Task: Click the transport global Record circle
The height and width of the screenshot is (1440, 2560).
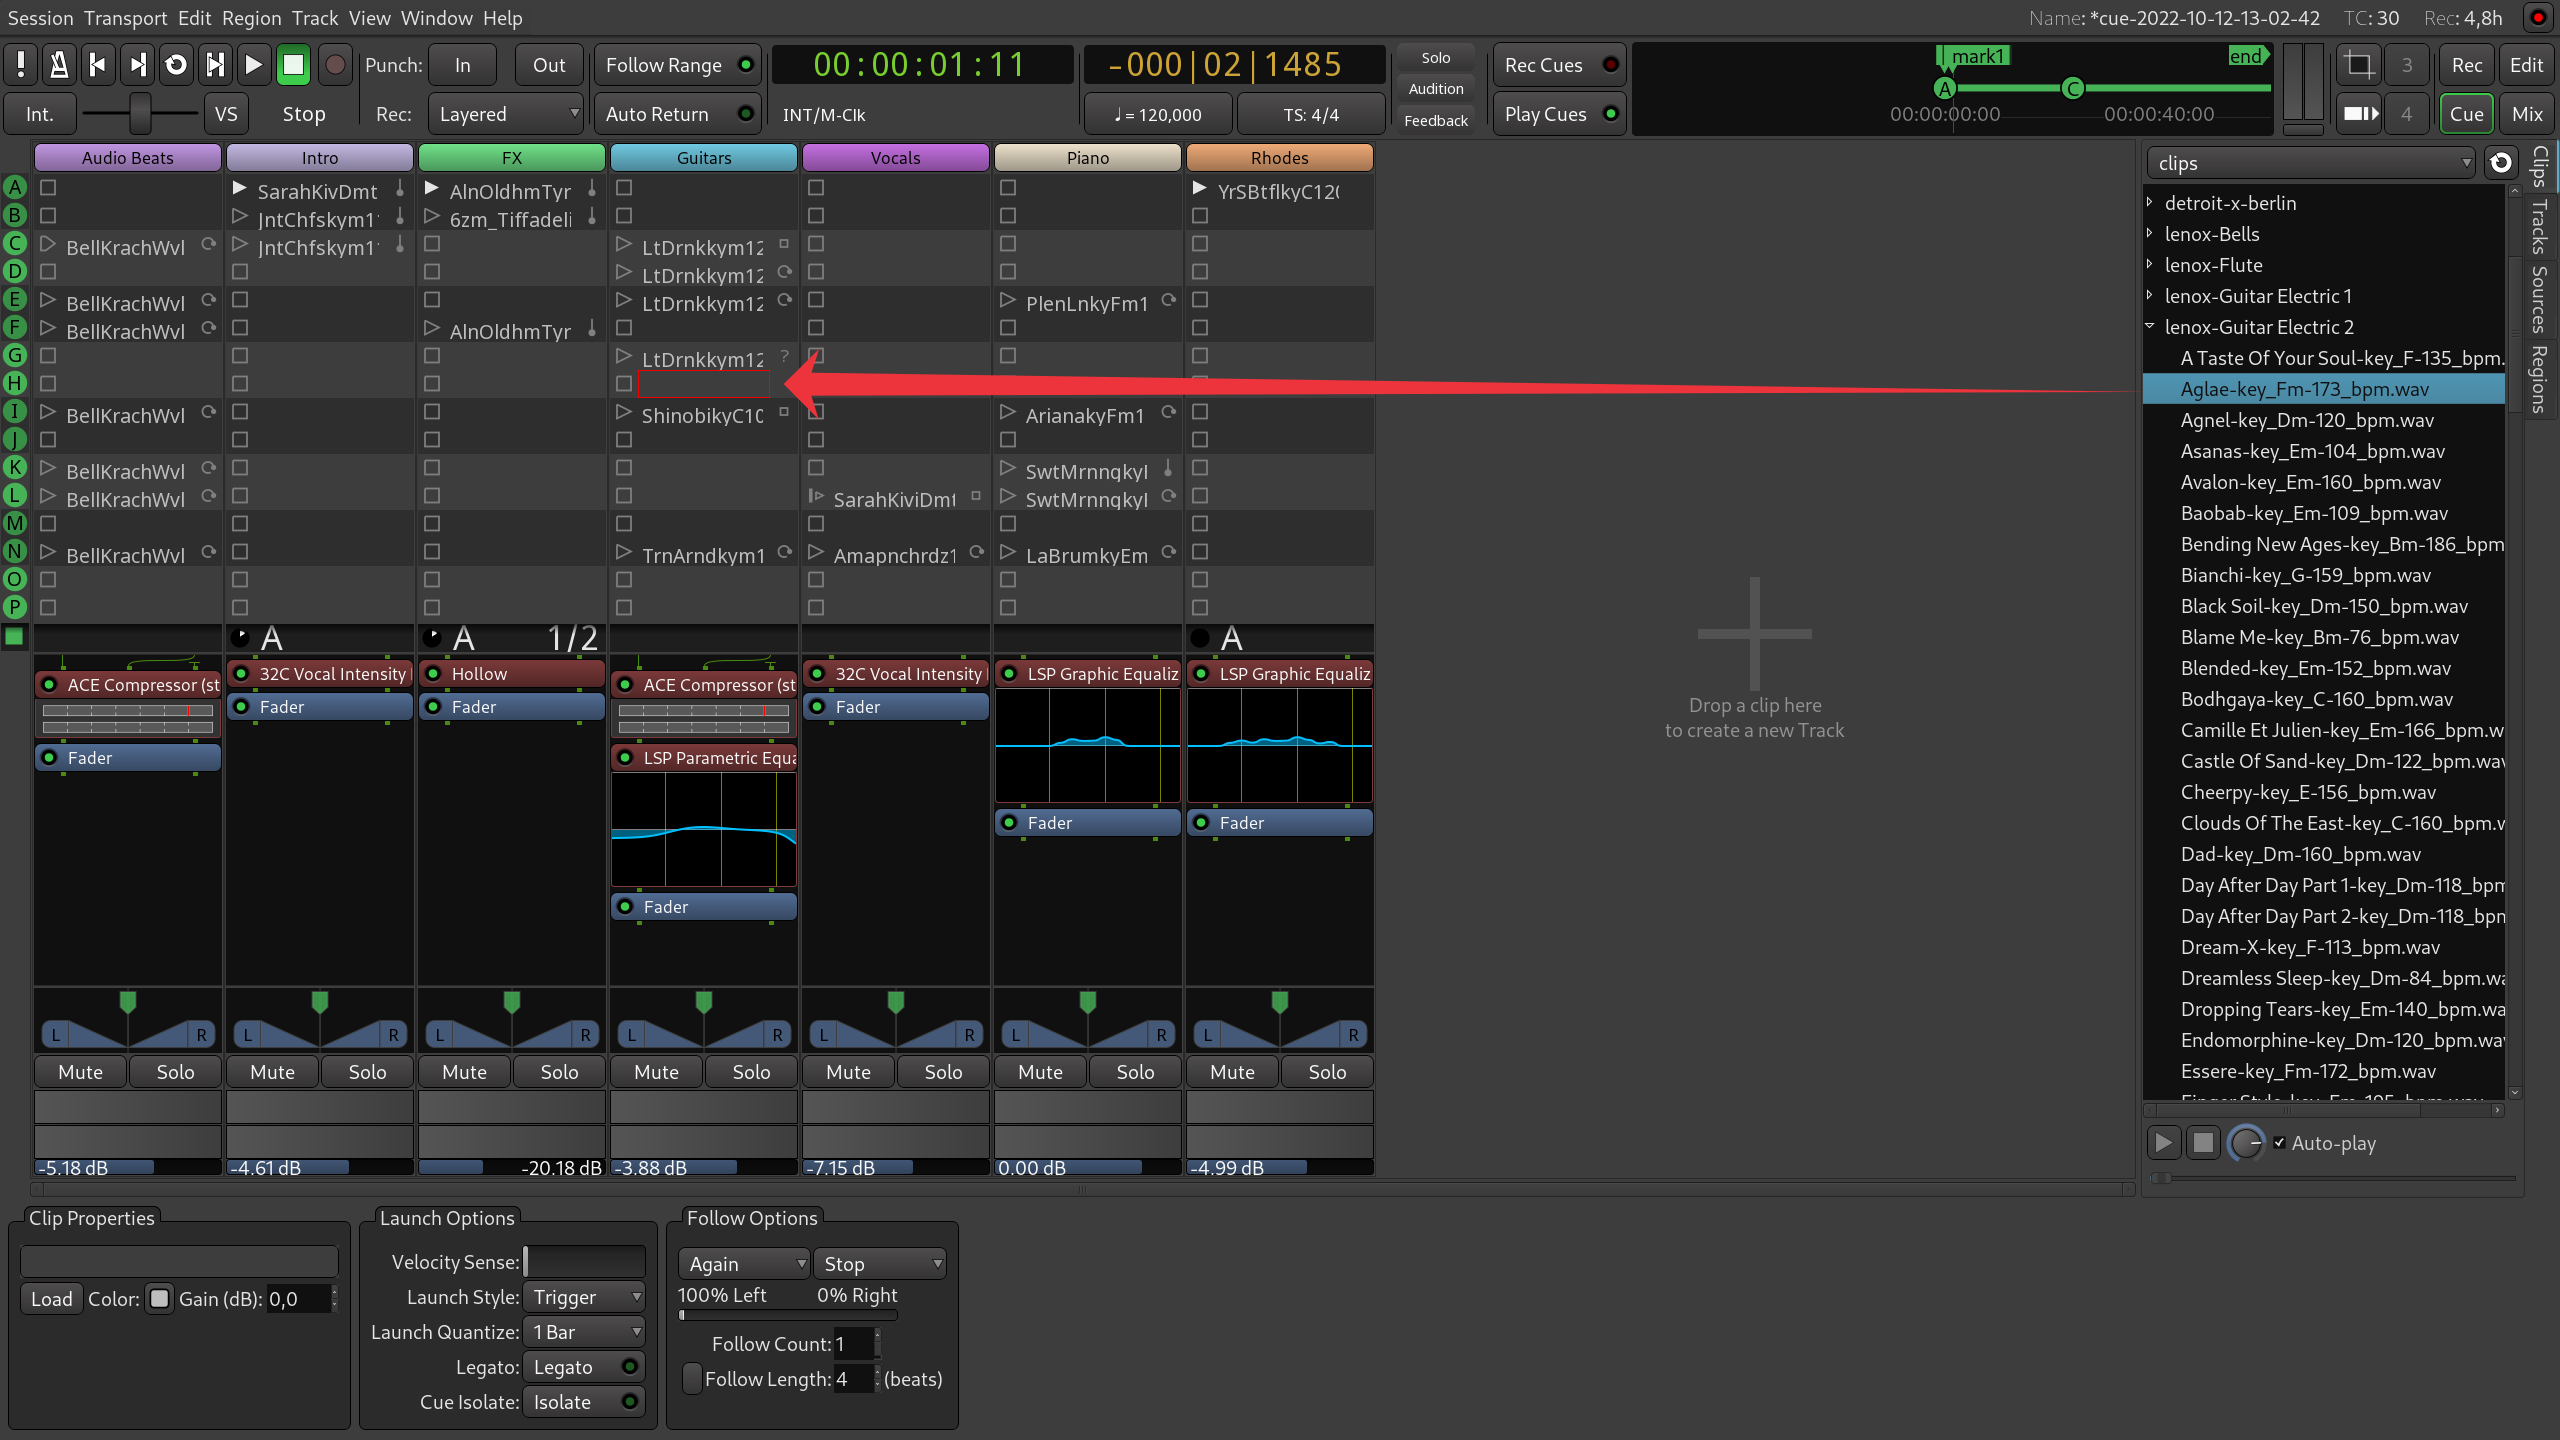Action: pyautogui.click(x=335, y=65)
